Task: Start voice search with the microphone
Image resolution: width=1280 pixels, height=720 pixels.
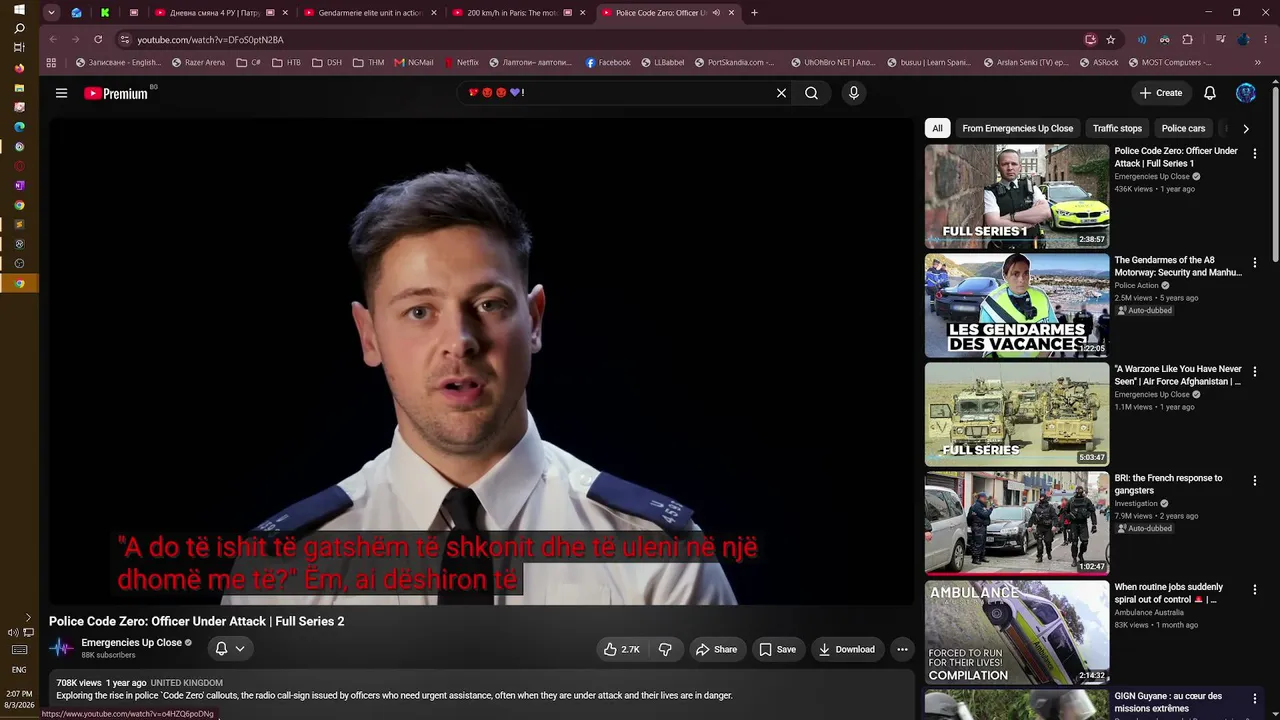Action: pos(853,93)
